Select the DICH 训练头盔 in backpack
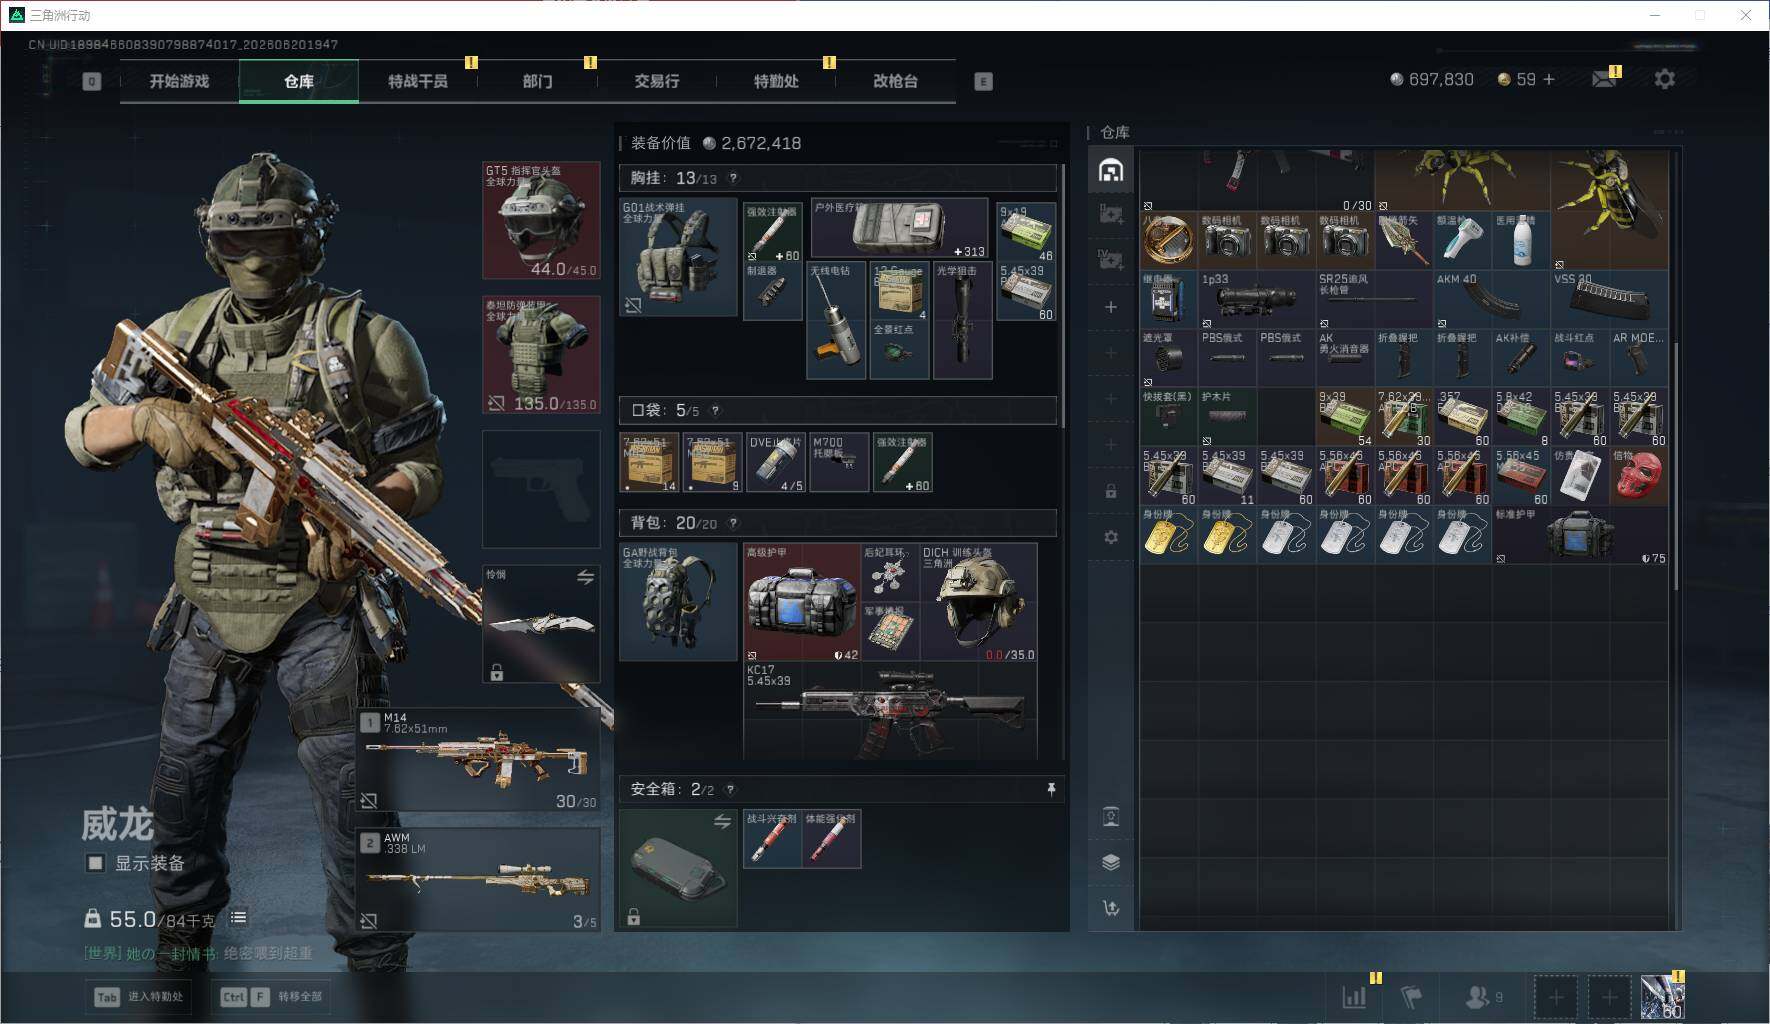The image size is (1770, 1024). 978,602
